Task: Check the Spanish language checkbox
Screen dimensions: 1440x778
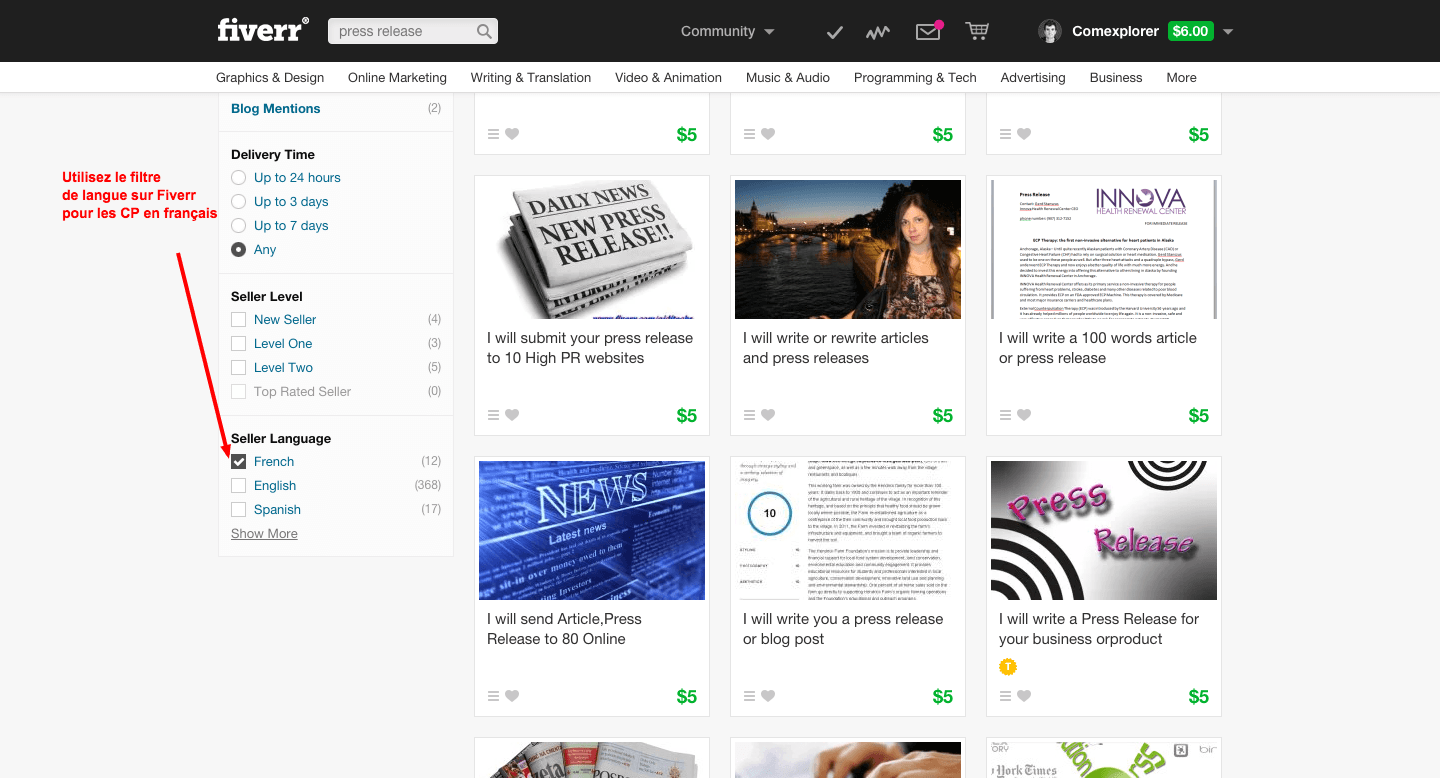Action: [x=238, y=509]
